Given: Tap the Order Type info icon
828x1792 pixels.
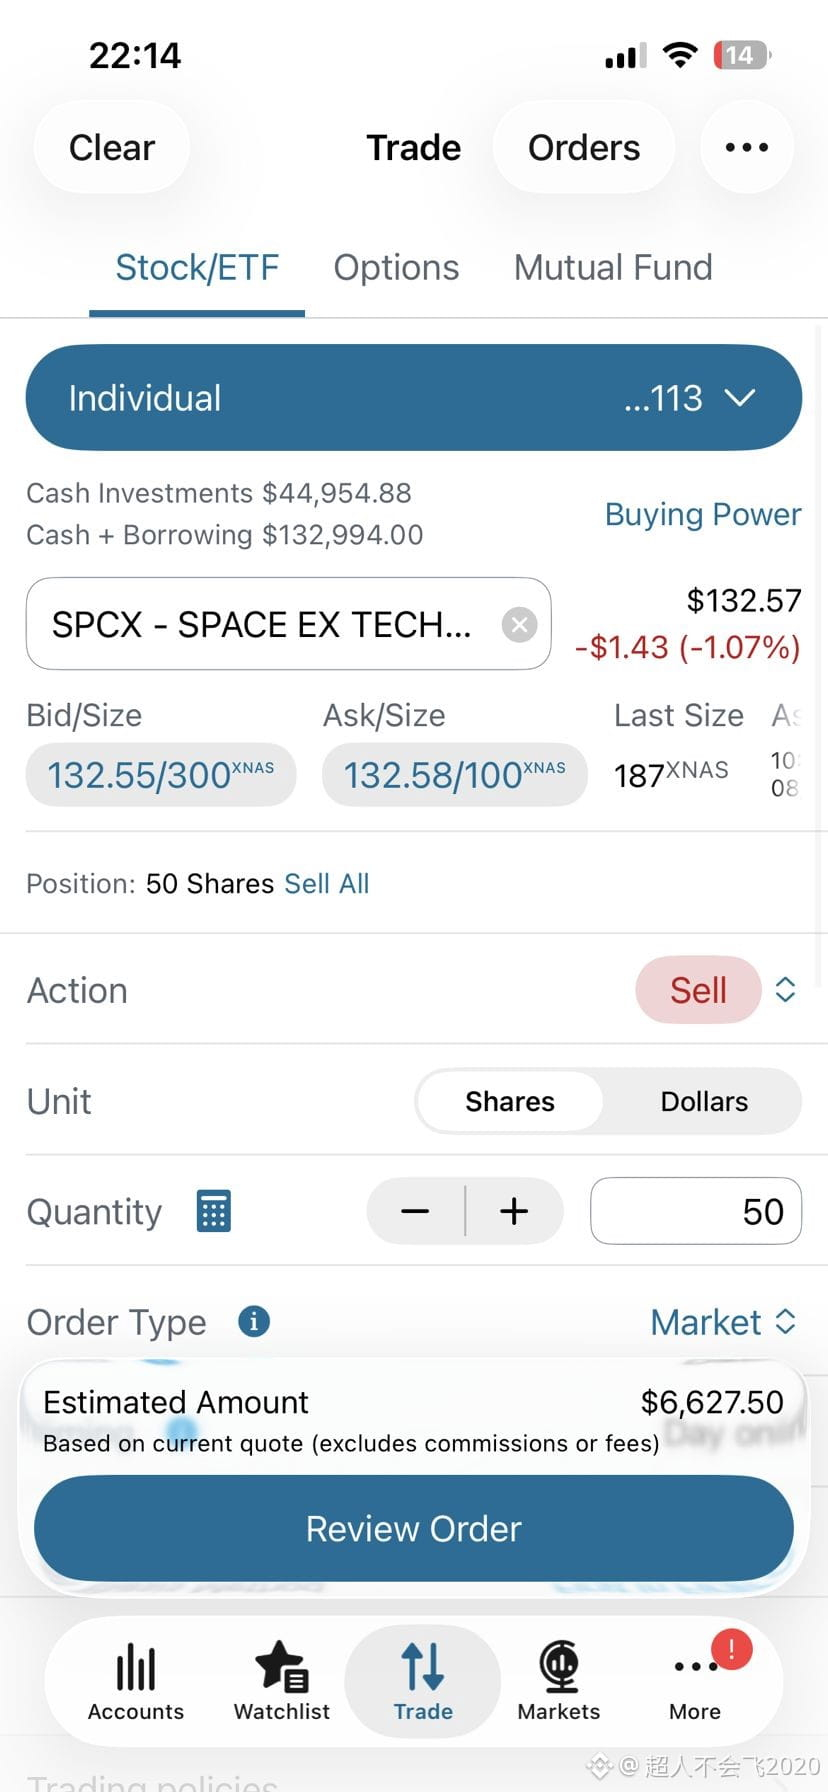Looking at the screenshot, I should pos(254,1322).
